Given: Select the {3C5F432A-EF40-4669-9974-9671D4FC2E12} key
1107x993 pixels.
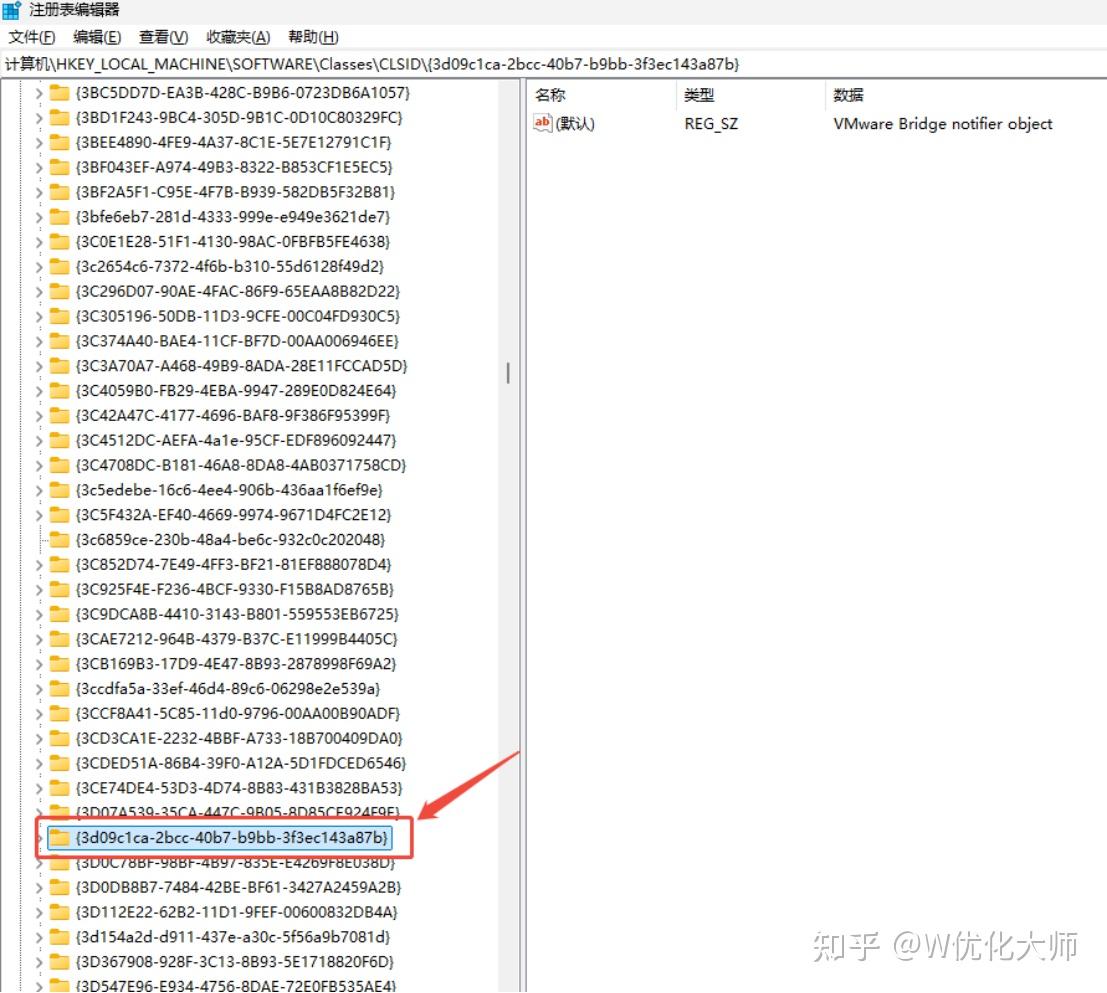Looking at the screenshot, I should click(234, 514).
